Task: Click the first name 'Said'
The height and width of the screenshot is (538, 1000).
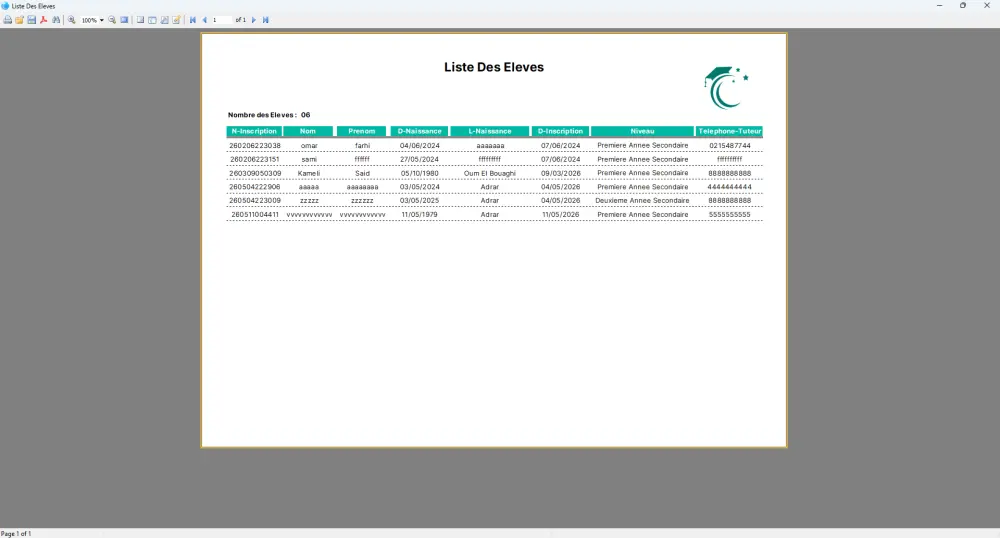Action: click(362, 173)
